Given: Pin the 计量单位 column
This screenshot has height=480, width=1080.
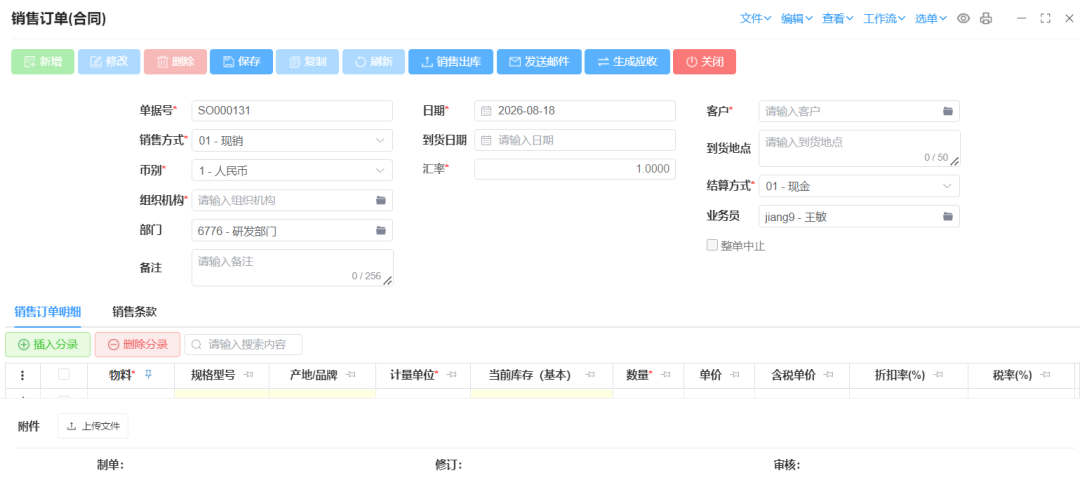Looking at the screenshot, I should pos(453,375).
